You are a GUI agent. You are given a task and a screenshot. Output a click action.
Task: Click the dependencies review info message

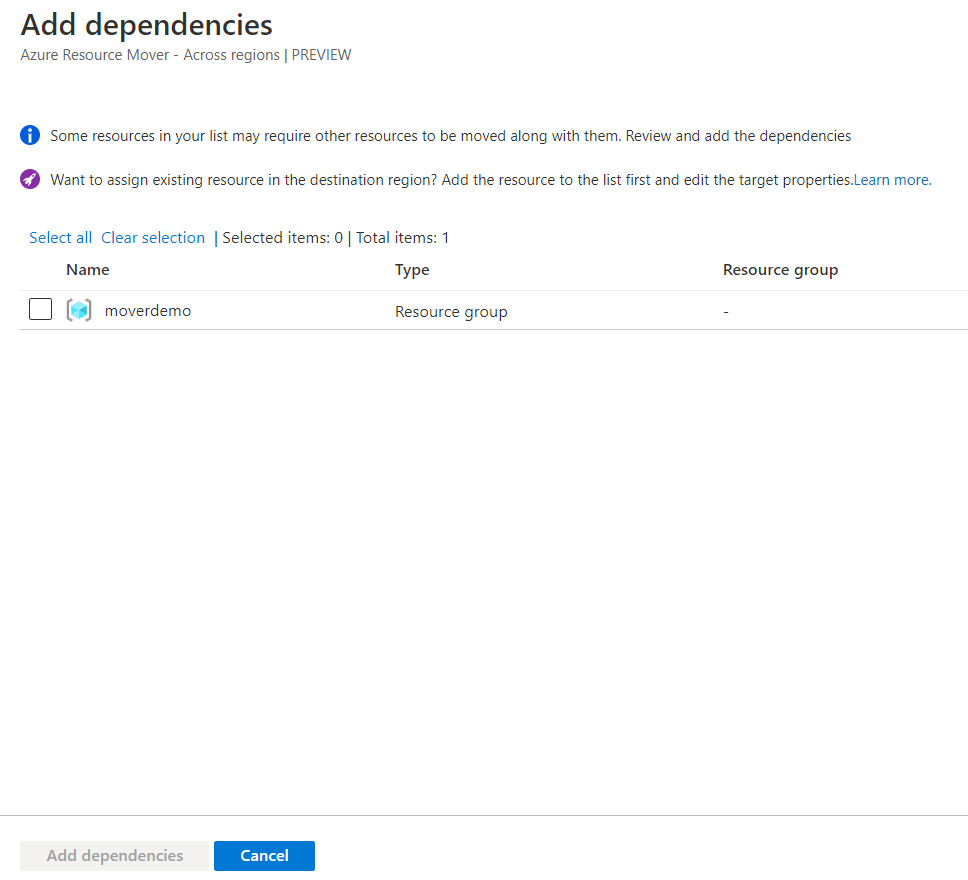pyautogui.click(x=450, y=136)
